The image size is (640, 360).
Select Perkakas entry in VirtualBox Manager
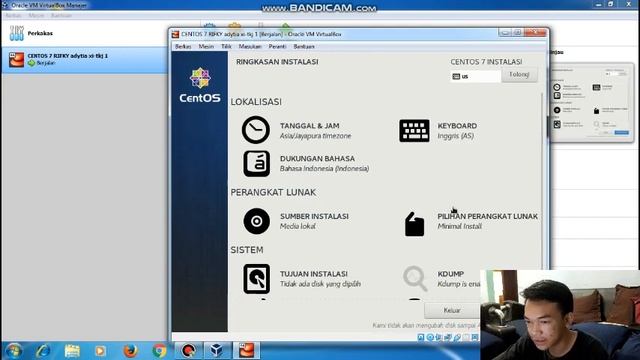(84, 33)
